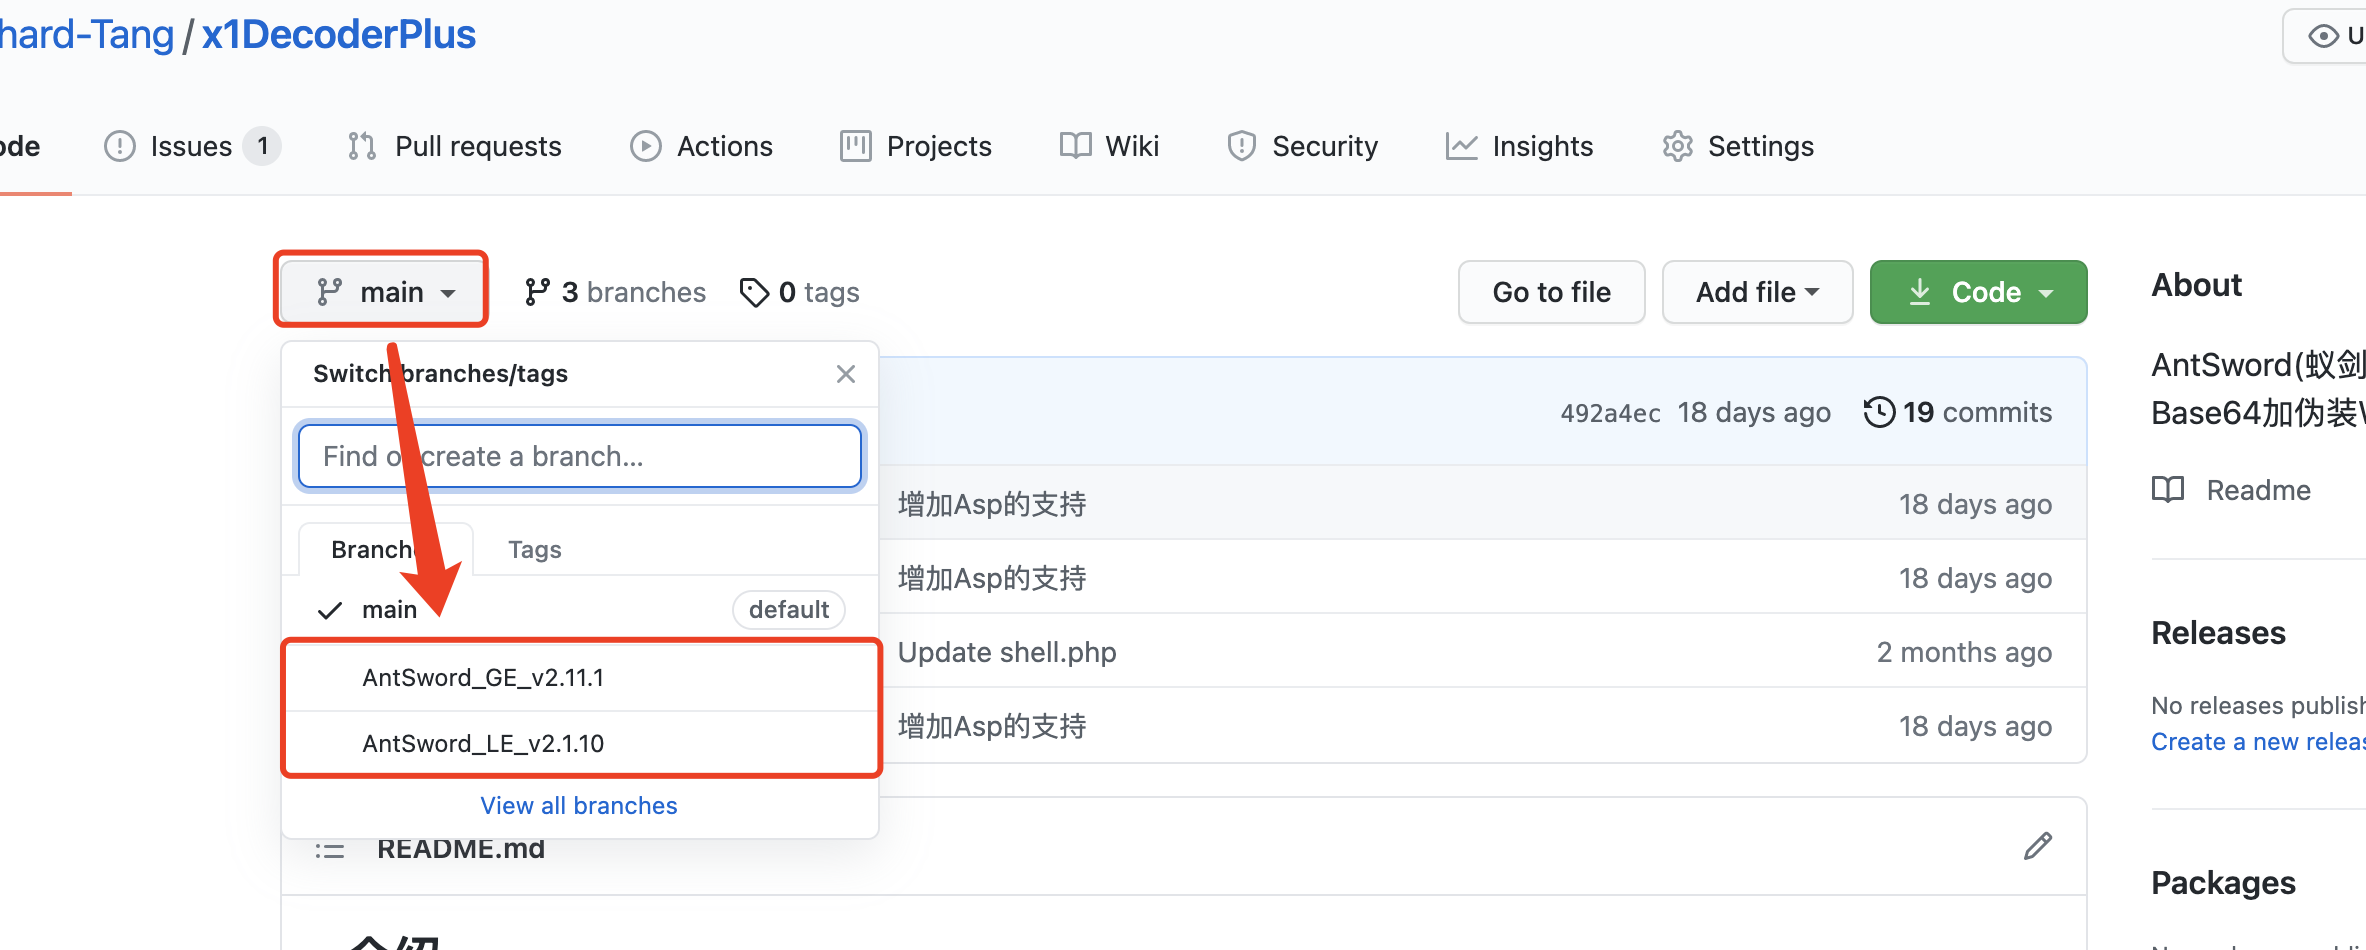Click Go to file button
Screen dimensions: 2366x950
click(x=1551, y=292)
